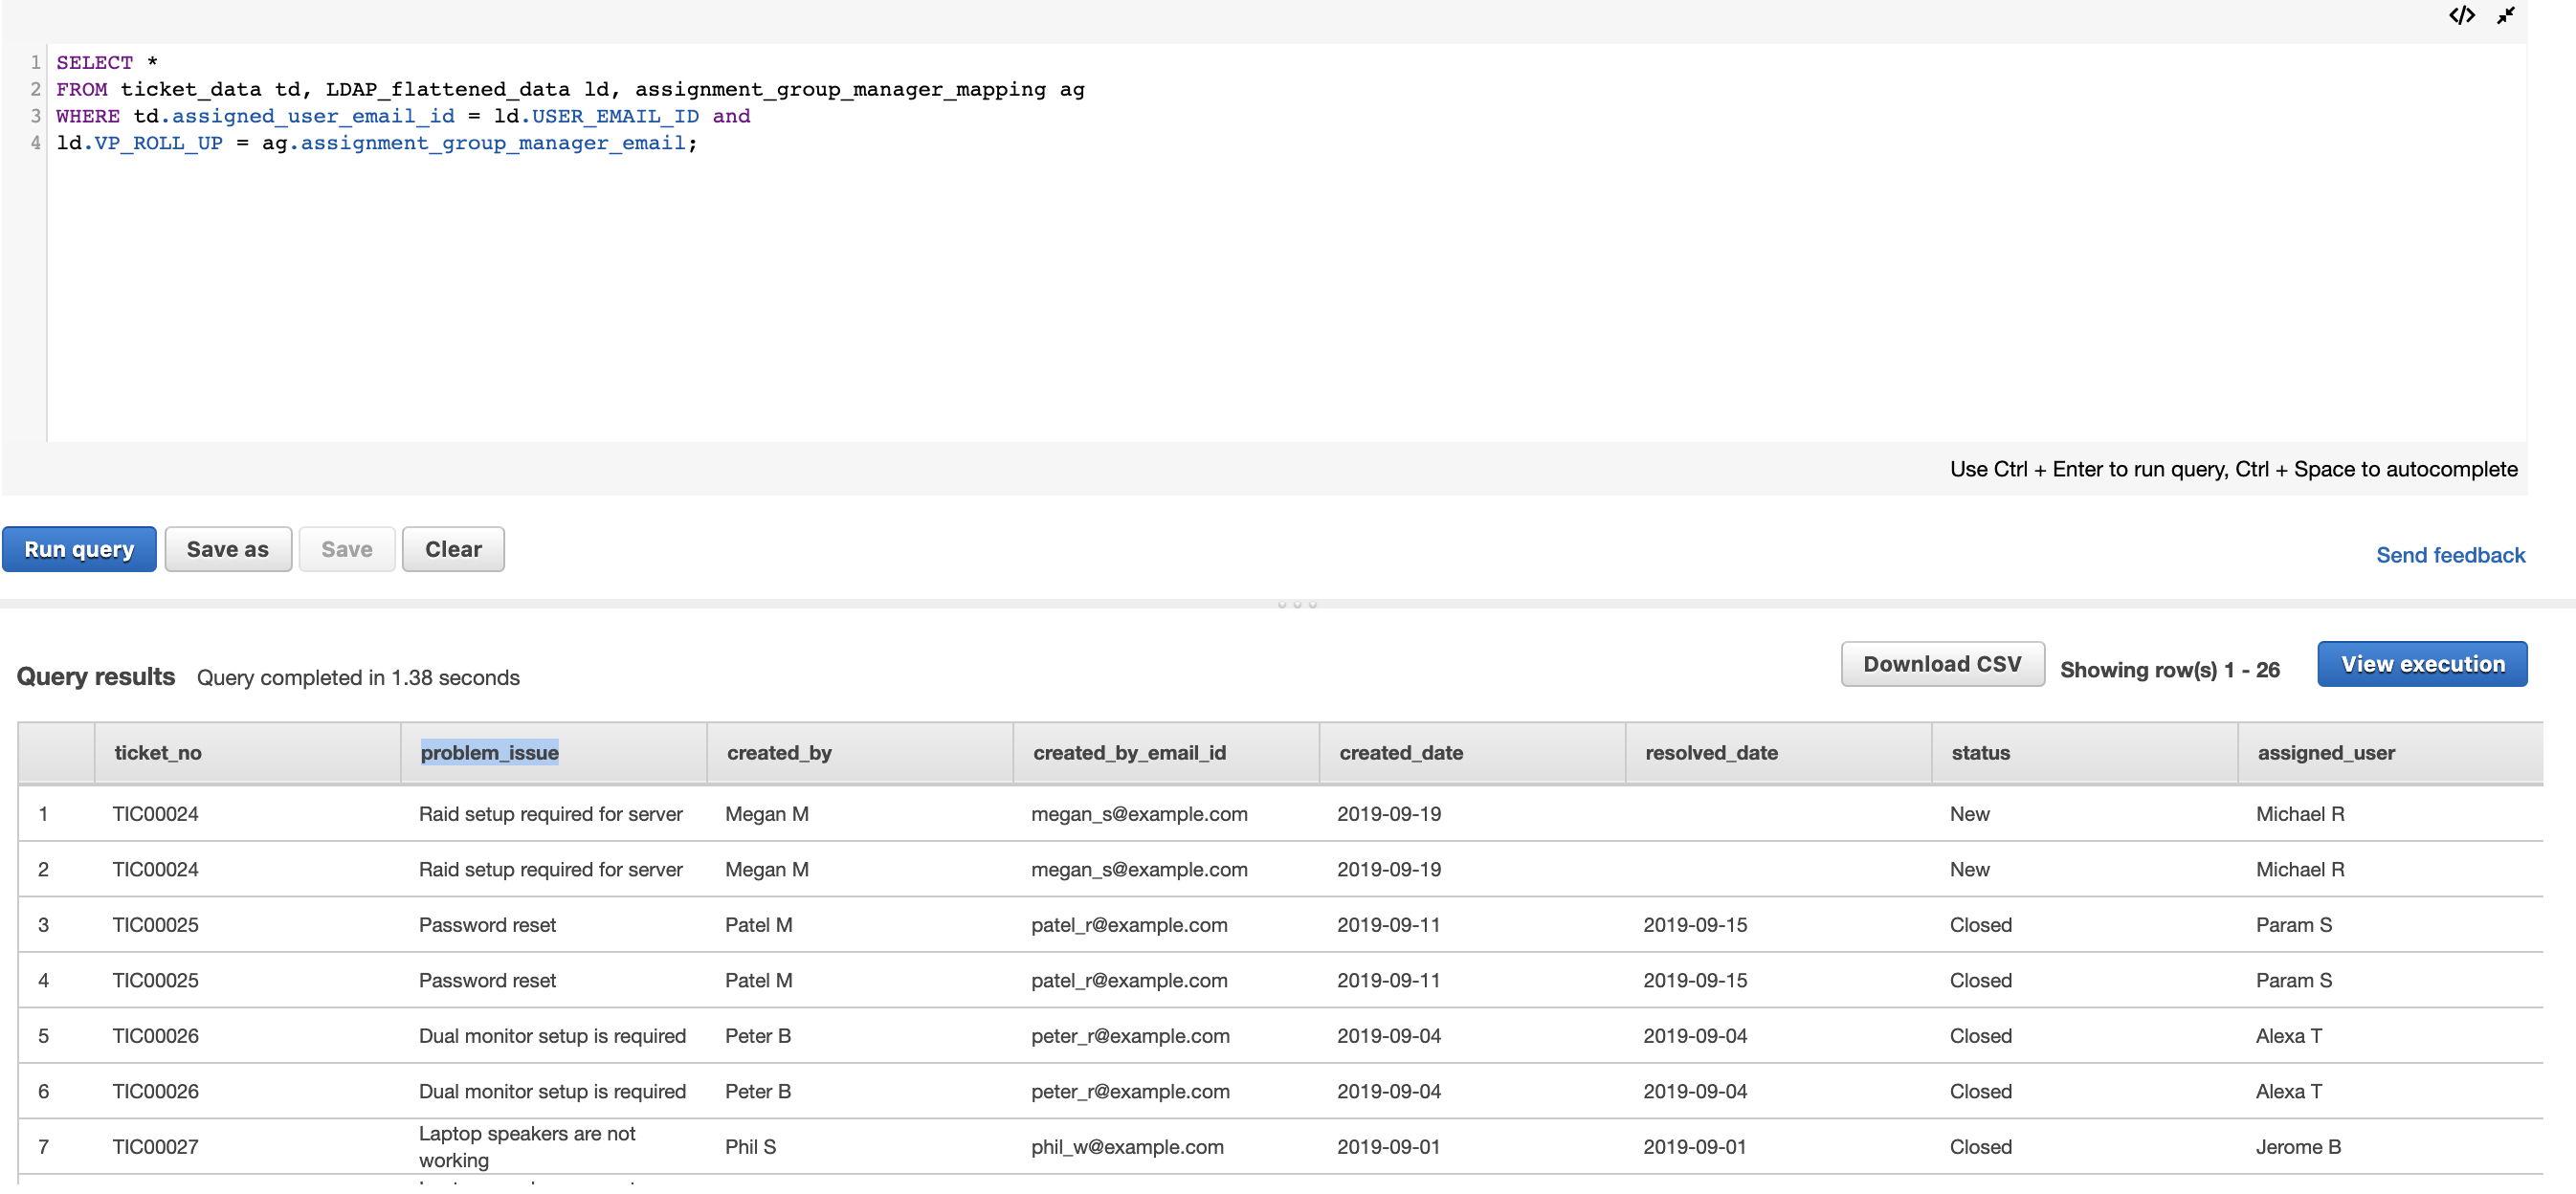This screenshot has height=1194, width=2576.
Task: Run the SQL query
Action: 79,549
